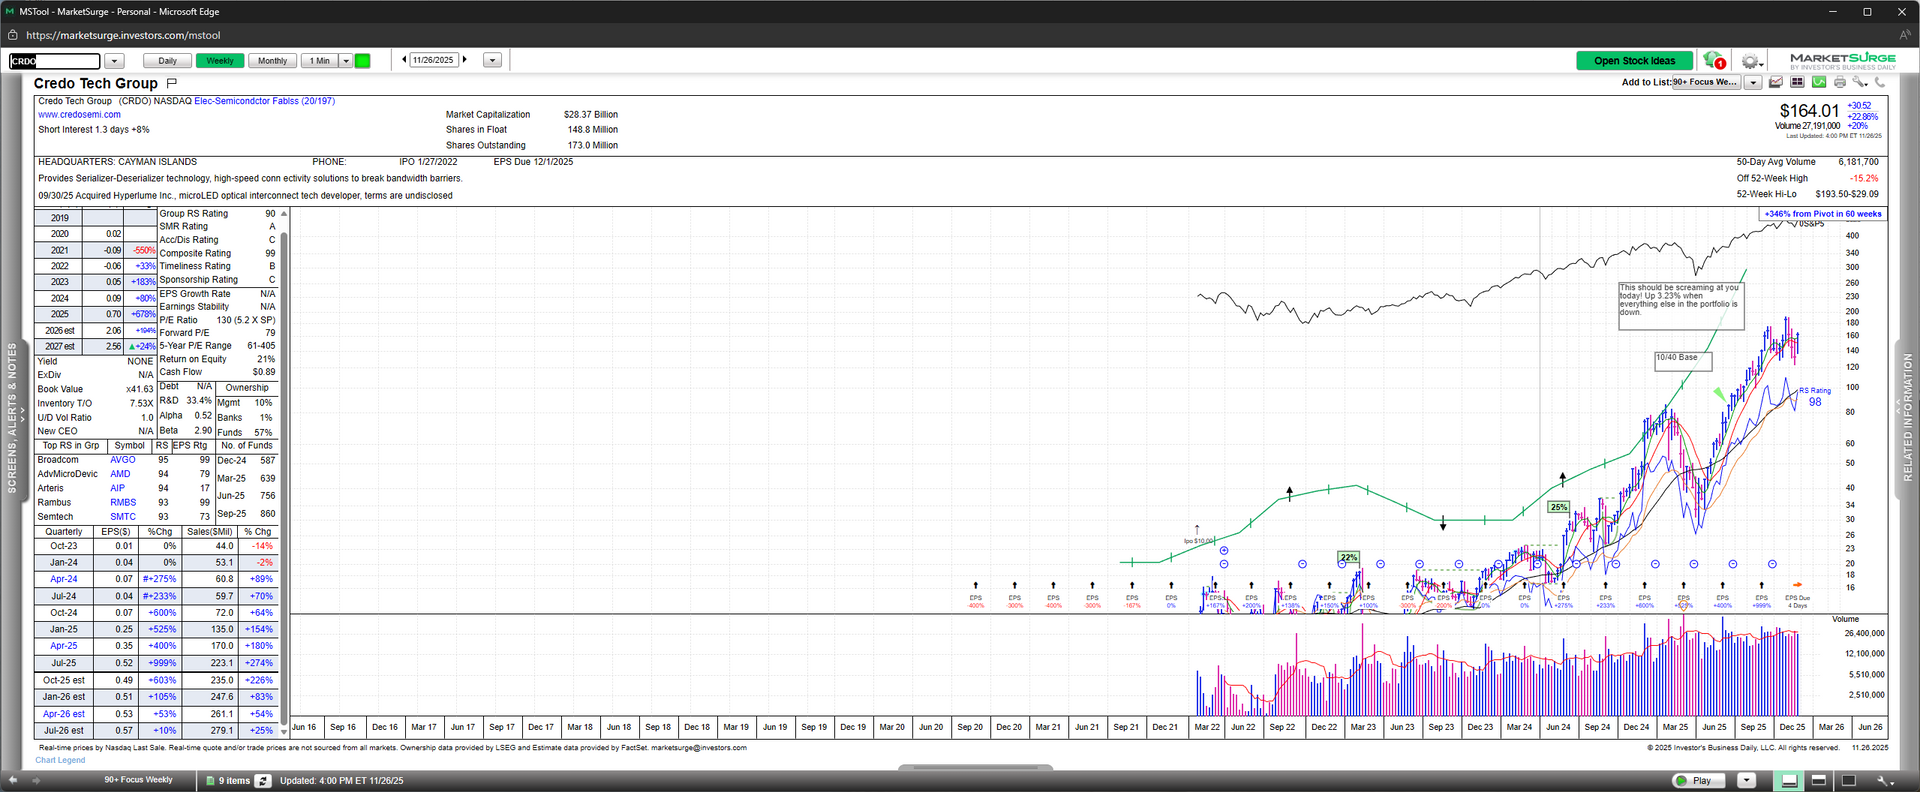This screenshot has width=1920, height=792.
Task: Open the Add to List dropdown arrow
Action: pyautogui.click(x=1753, y=82)
